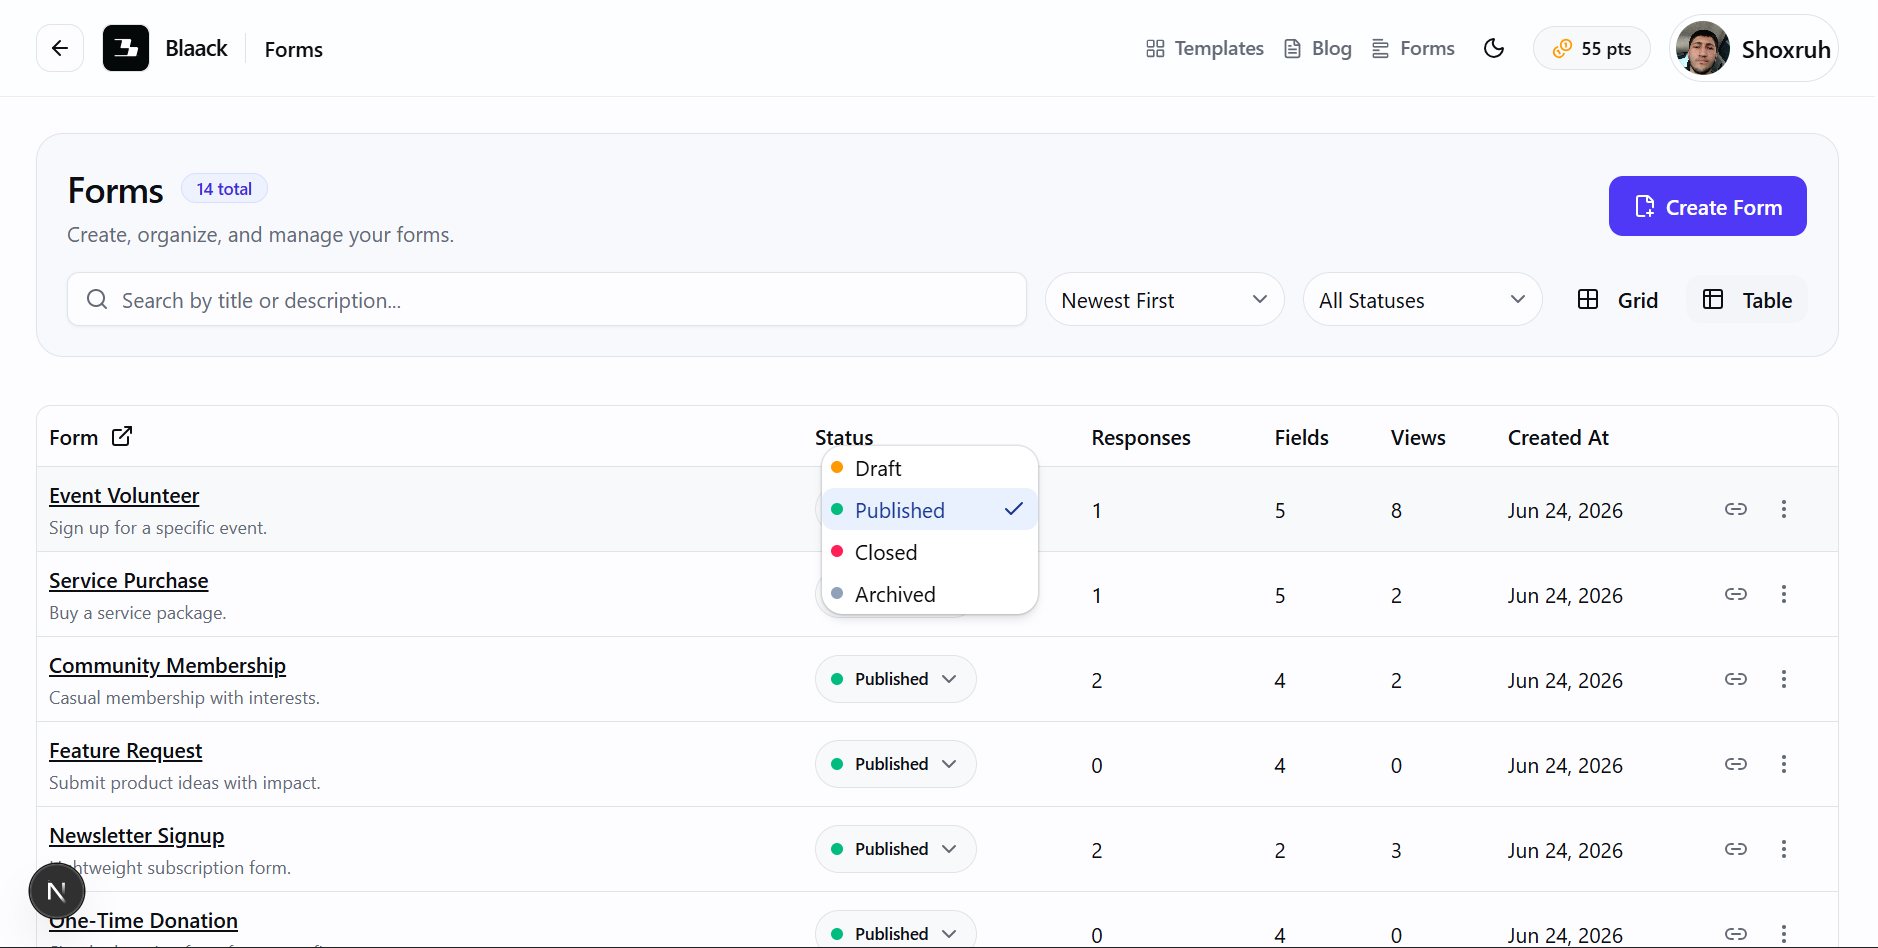The height and width of the screenshot is (948, 1878).
Task: Click the Create Form button
Action: (1708, 206)
